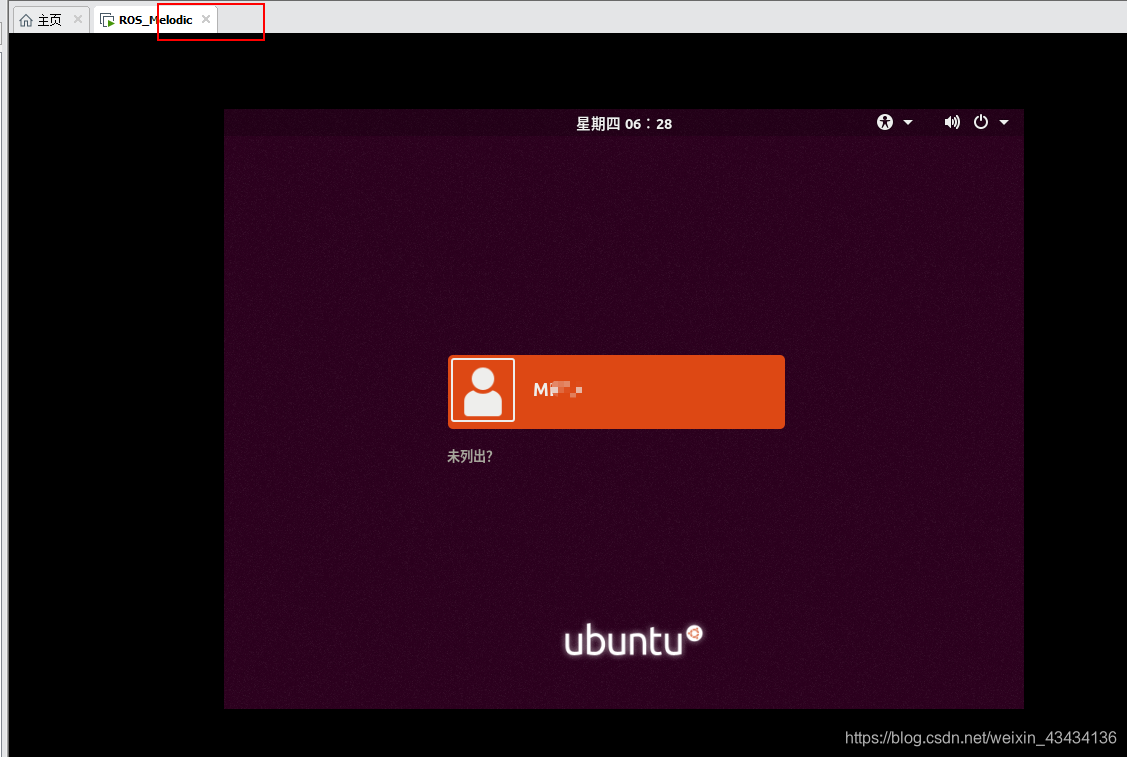Expand the system menu dropdown arrow
The height and width of the screenshot is (757, 1127).
pyautogui.click(x=1004, y=123)
